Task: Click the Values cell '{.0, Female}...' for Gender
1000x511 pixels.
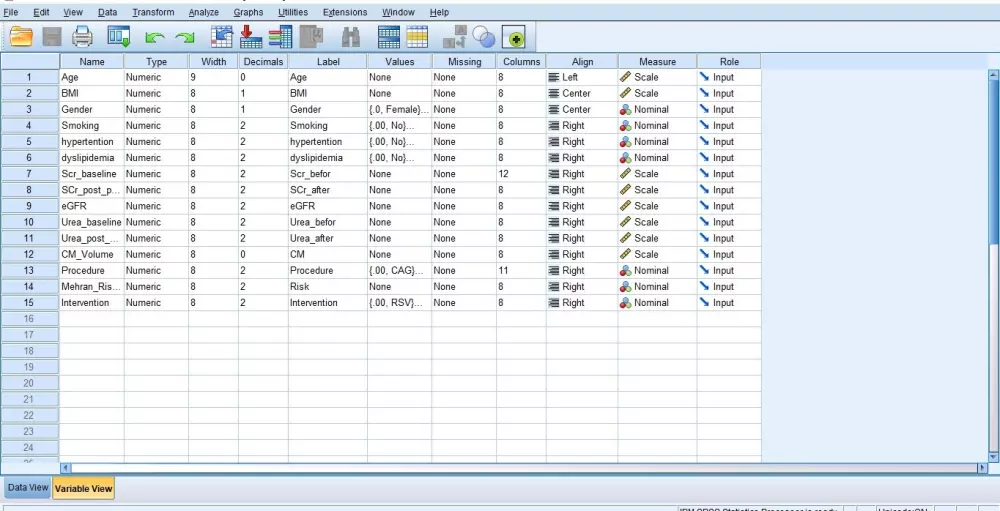Action: coord(399,109)
